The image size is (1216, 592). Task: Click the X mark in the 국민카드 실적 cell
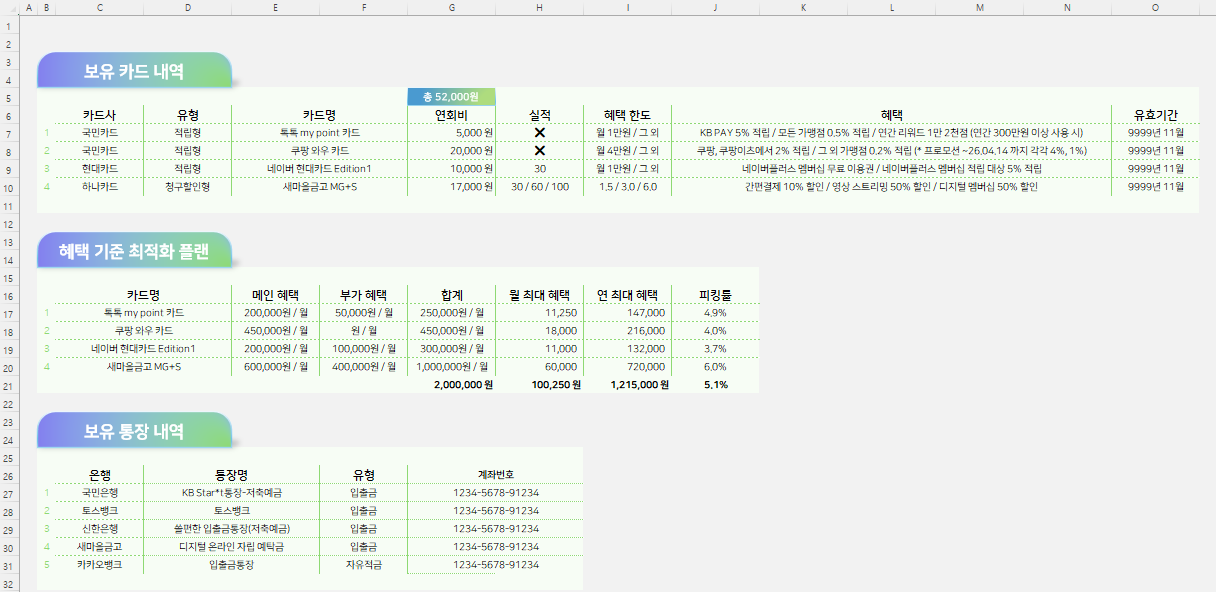point(540,132)
